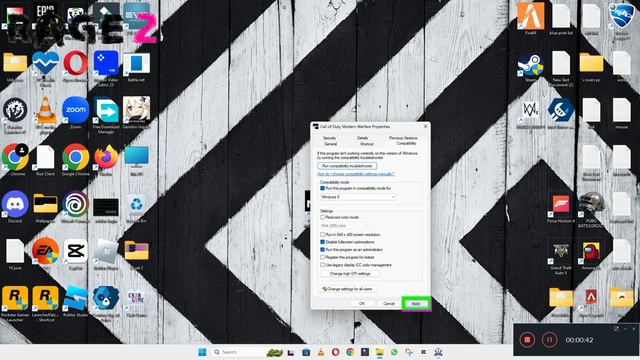Enable Run in 640 x 480 screen resolution
The width and height of the screenshot is (640, 360).
(x=322, y=235)
